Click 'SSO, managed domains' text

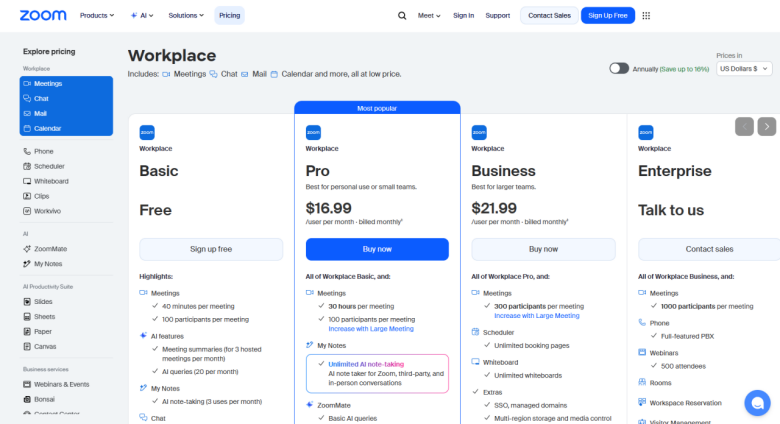(530, 406)
